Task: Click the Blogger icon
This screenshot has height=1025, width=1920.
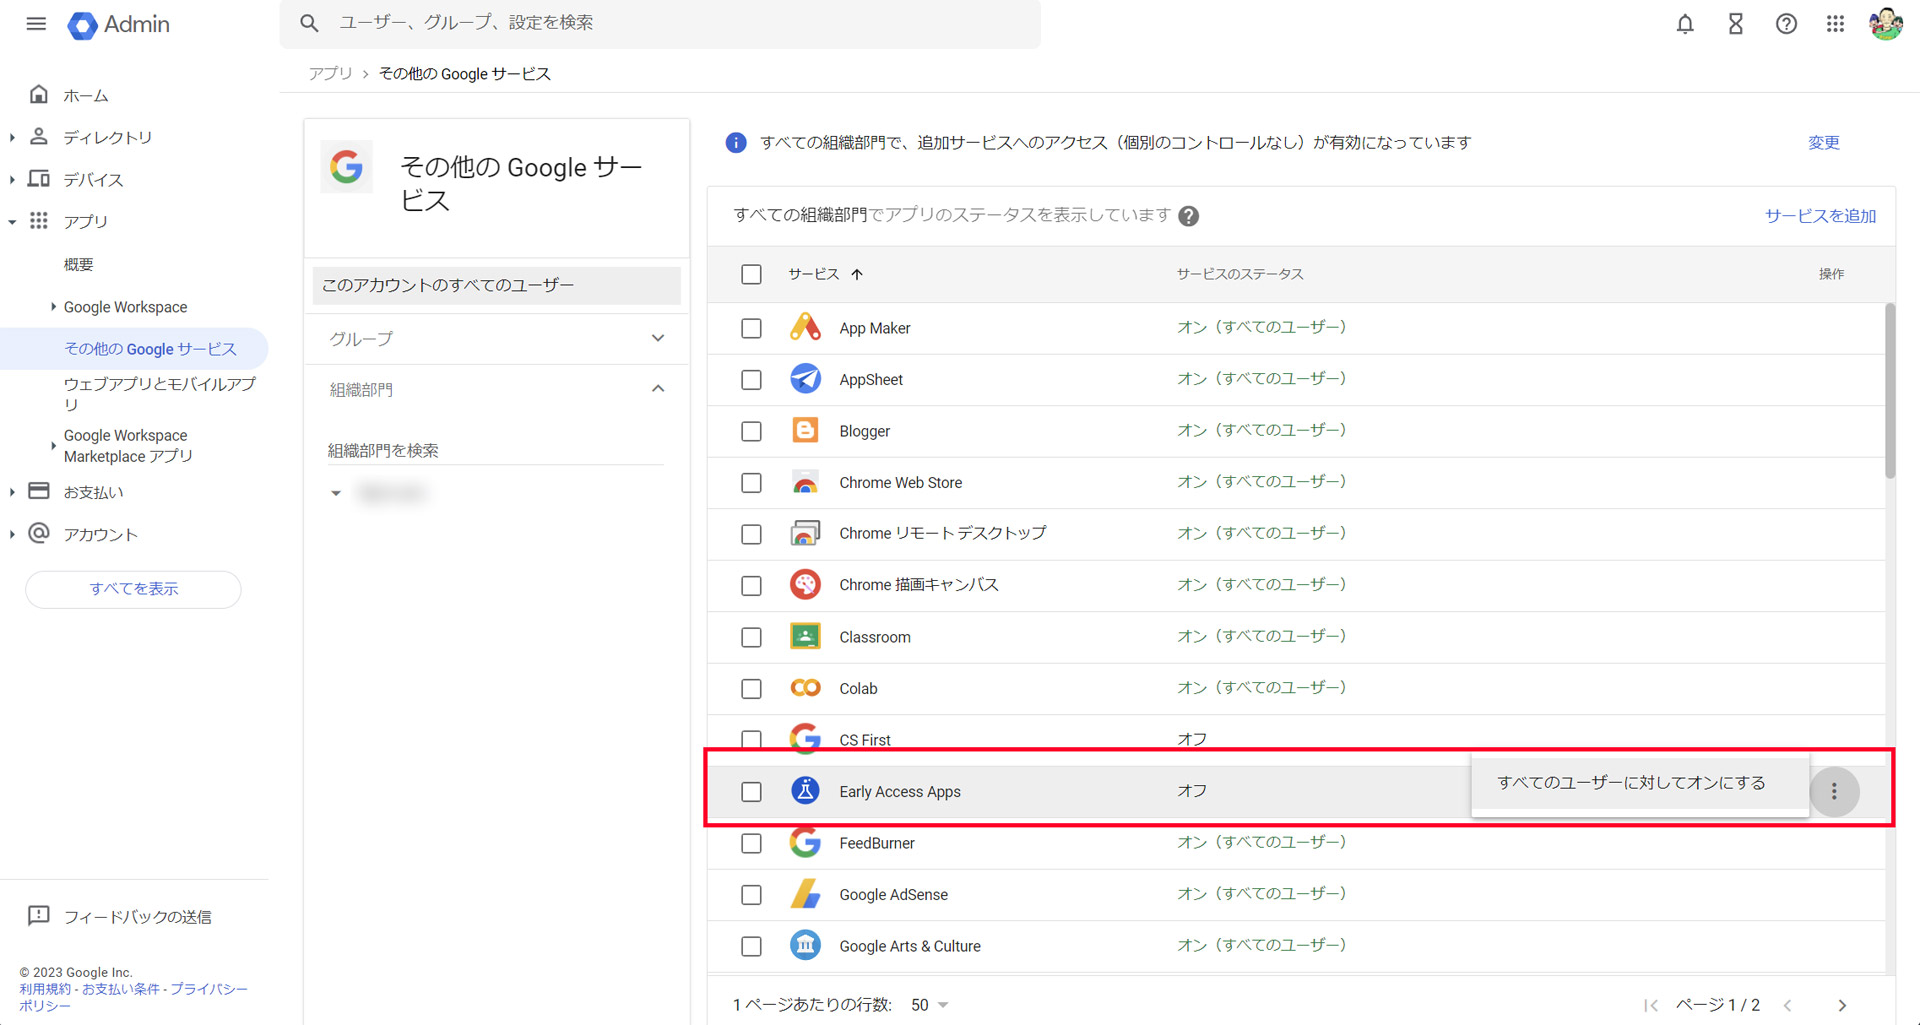Action: coord(805,430)
